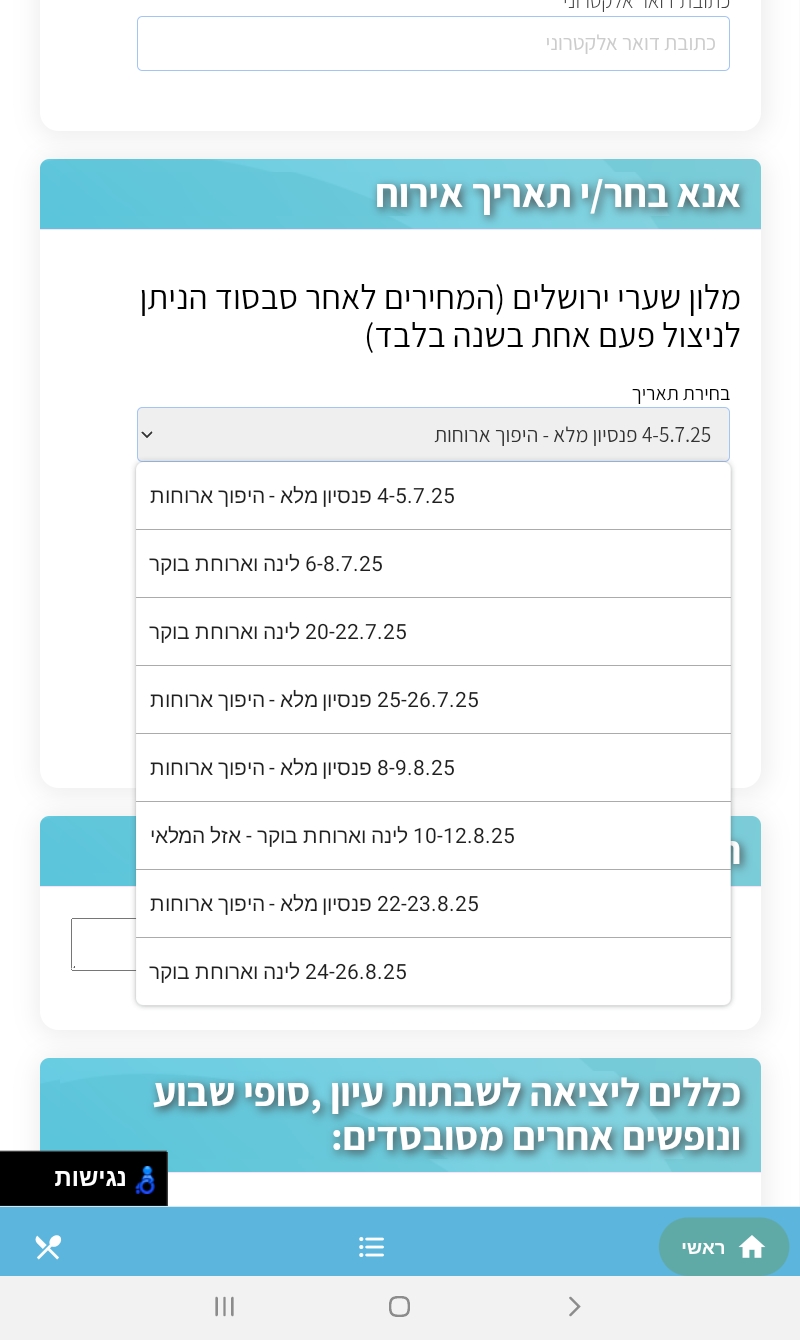The width and height of the screenshot is (800, 1340).
Task: Pick the 22-23.8.25 פנסיון מלא option
Action: point(433,903)
